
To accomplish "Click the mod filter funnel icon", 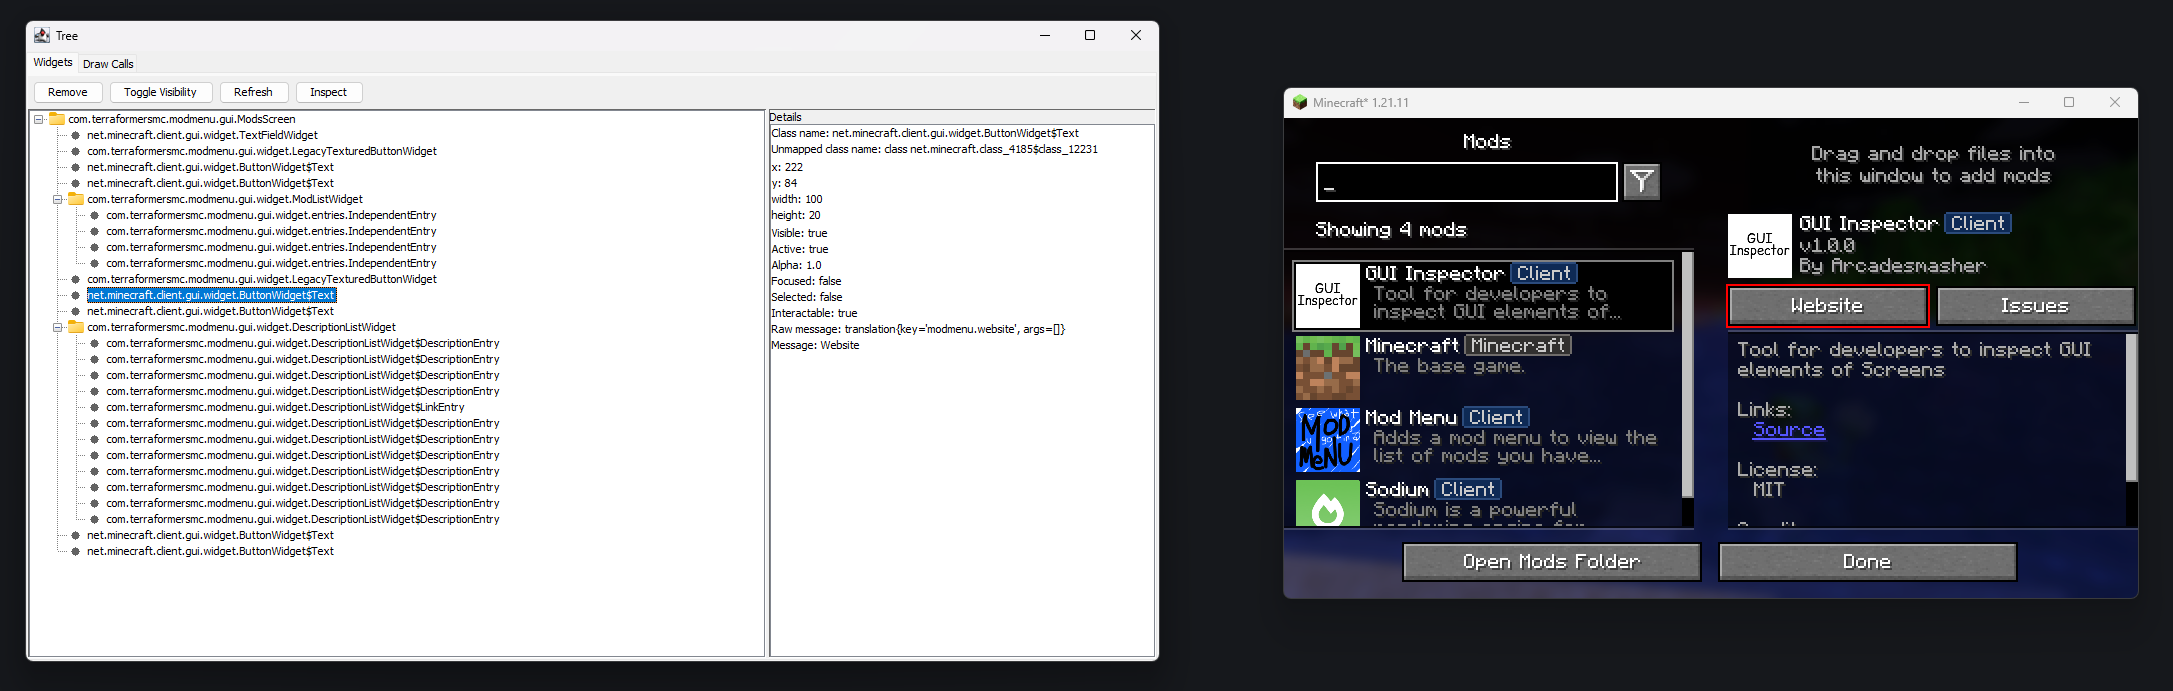I will [x=1641, y=181].
